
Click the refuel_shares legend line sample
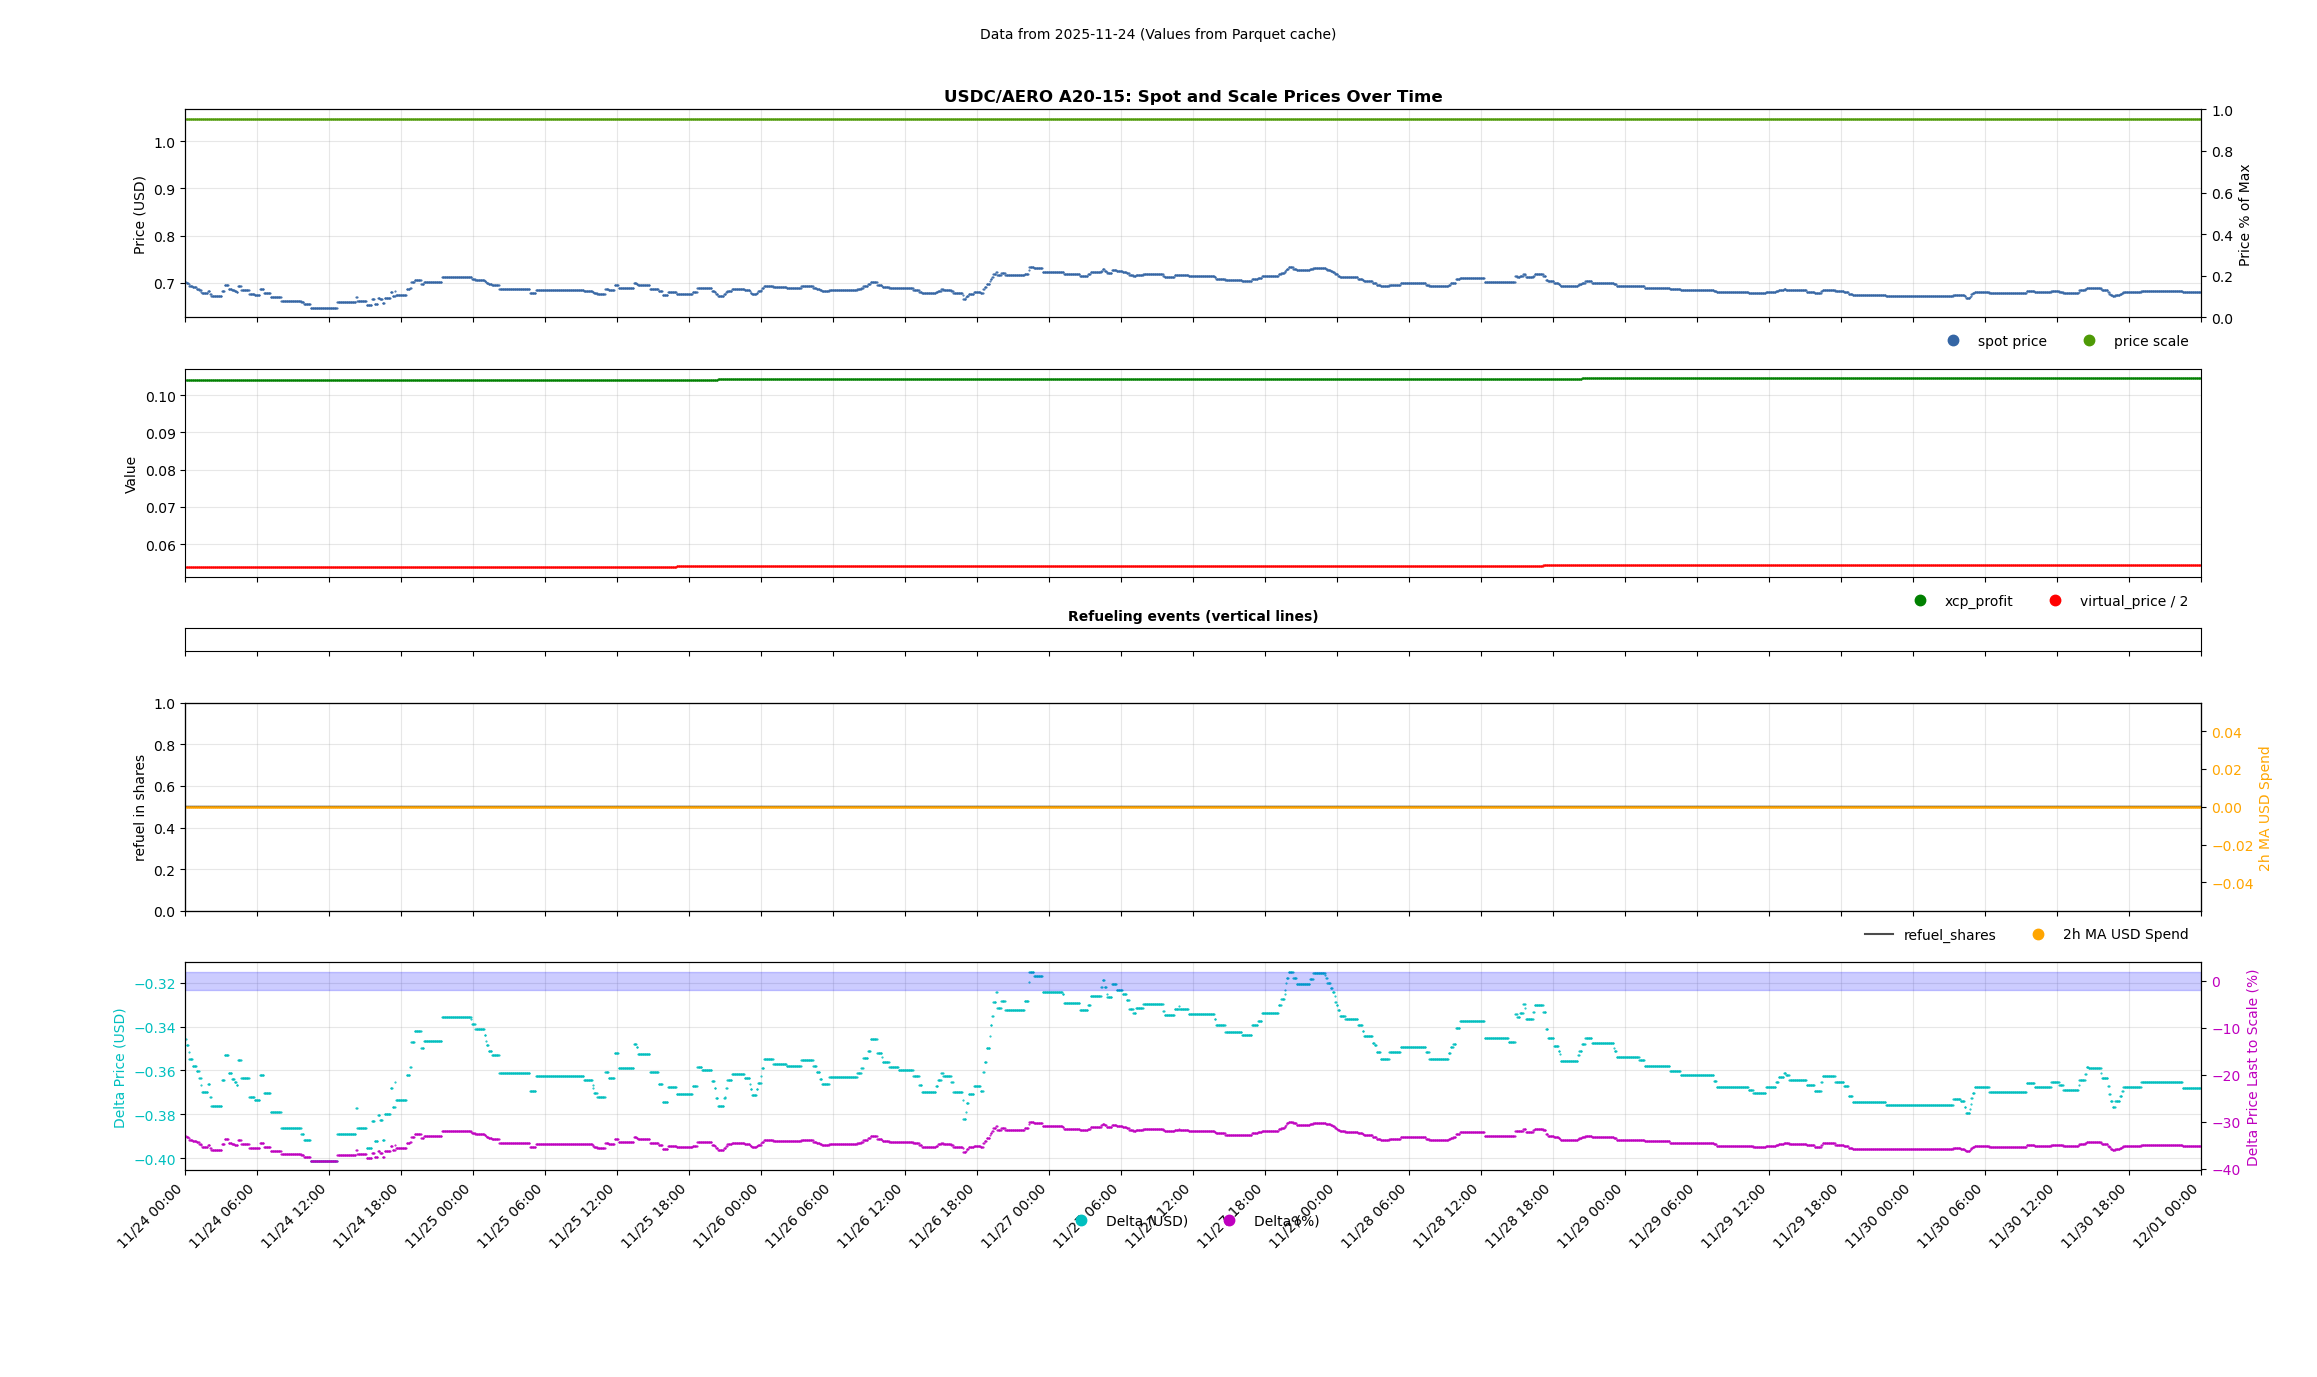[x=1878, y=935]
